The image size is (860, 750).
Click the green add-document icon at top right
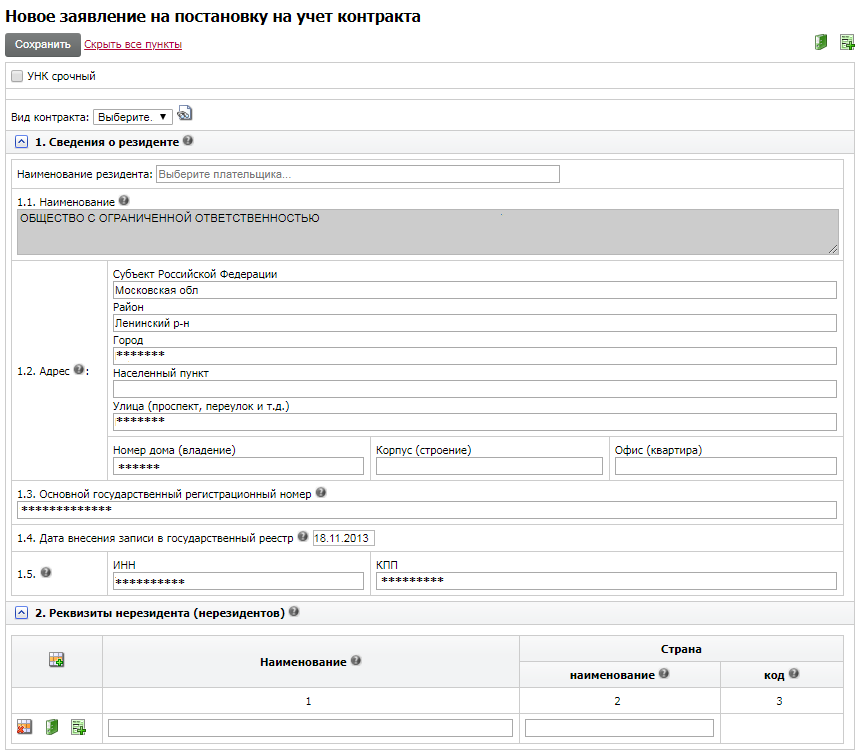click(847, 43)
